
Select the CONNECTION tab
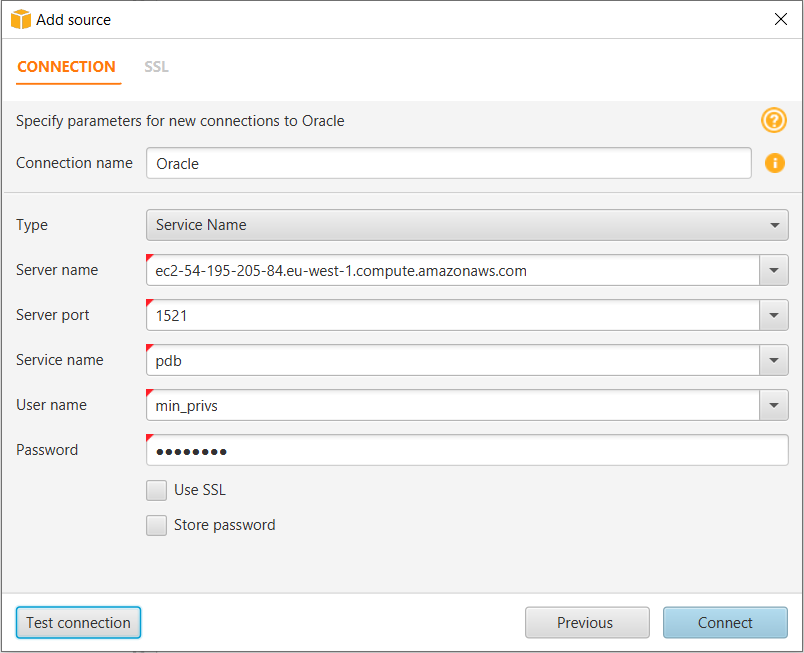67,67
